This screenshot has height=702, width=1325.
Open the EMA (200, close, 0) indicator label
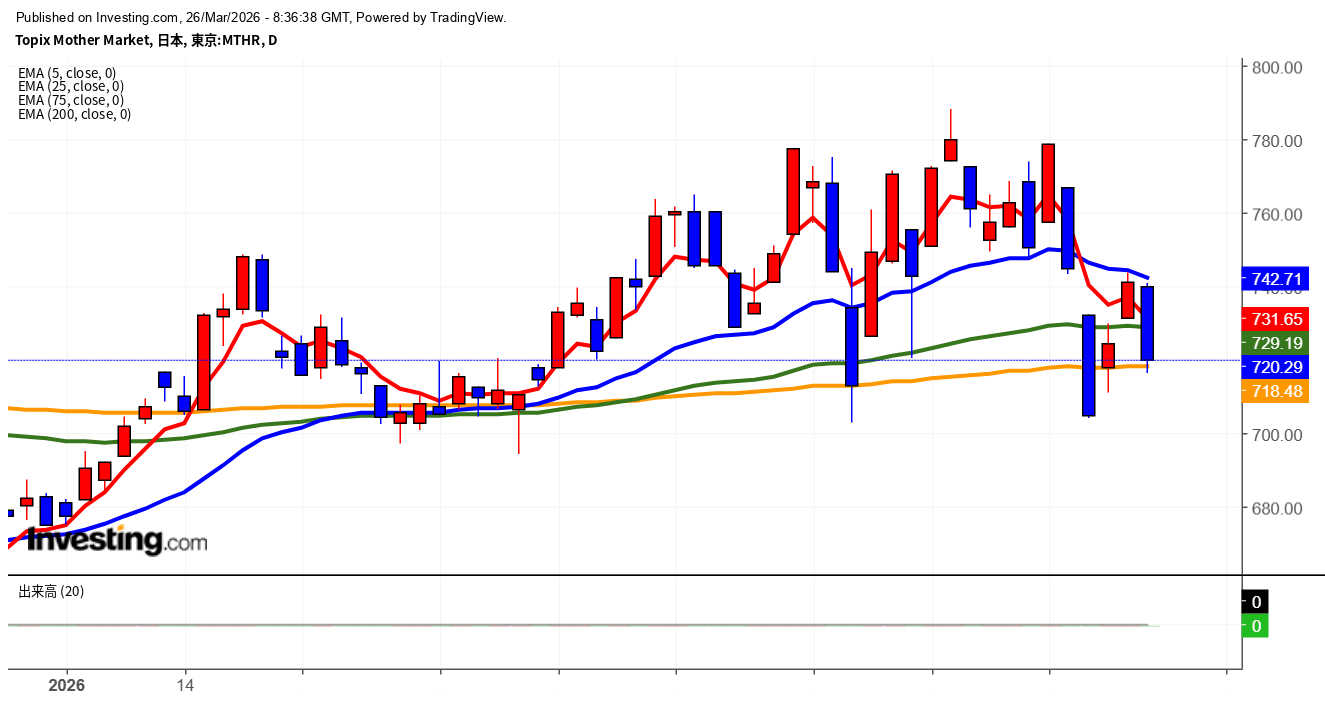[x=74, y=114]
